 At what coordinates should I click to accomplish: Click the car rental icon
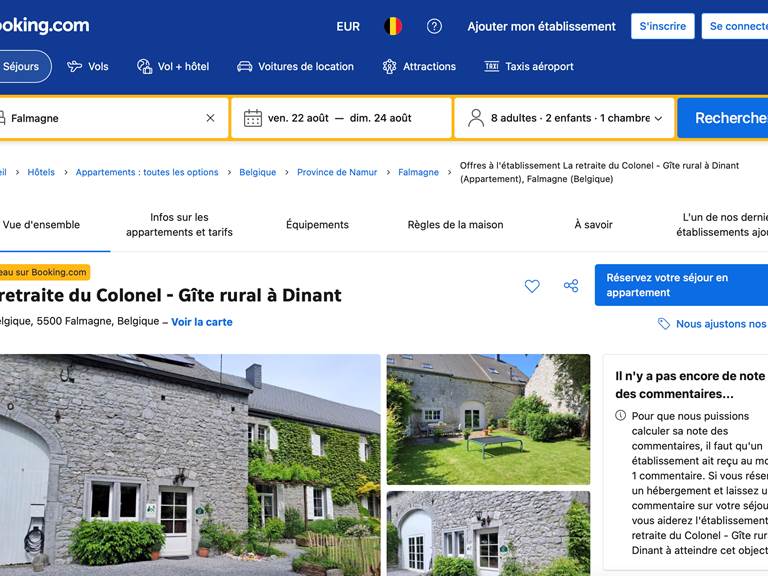[x=244, y=66]
